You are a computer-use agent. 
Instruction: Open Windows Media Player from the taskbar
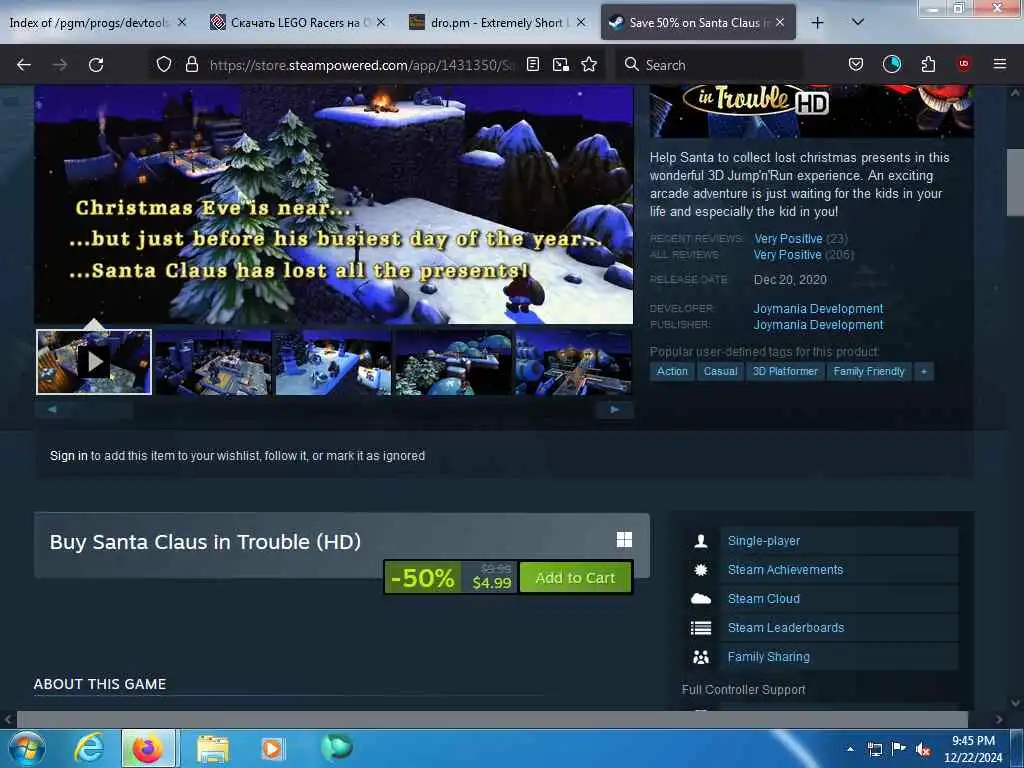click(x=272, y=749)
